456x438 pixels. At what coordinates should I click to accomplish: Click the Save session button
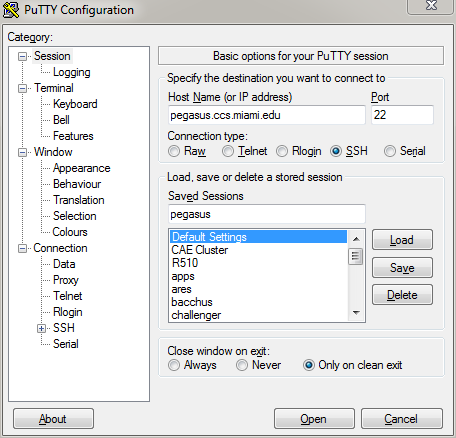tap(402, 268)
